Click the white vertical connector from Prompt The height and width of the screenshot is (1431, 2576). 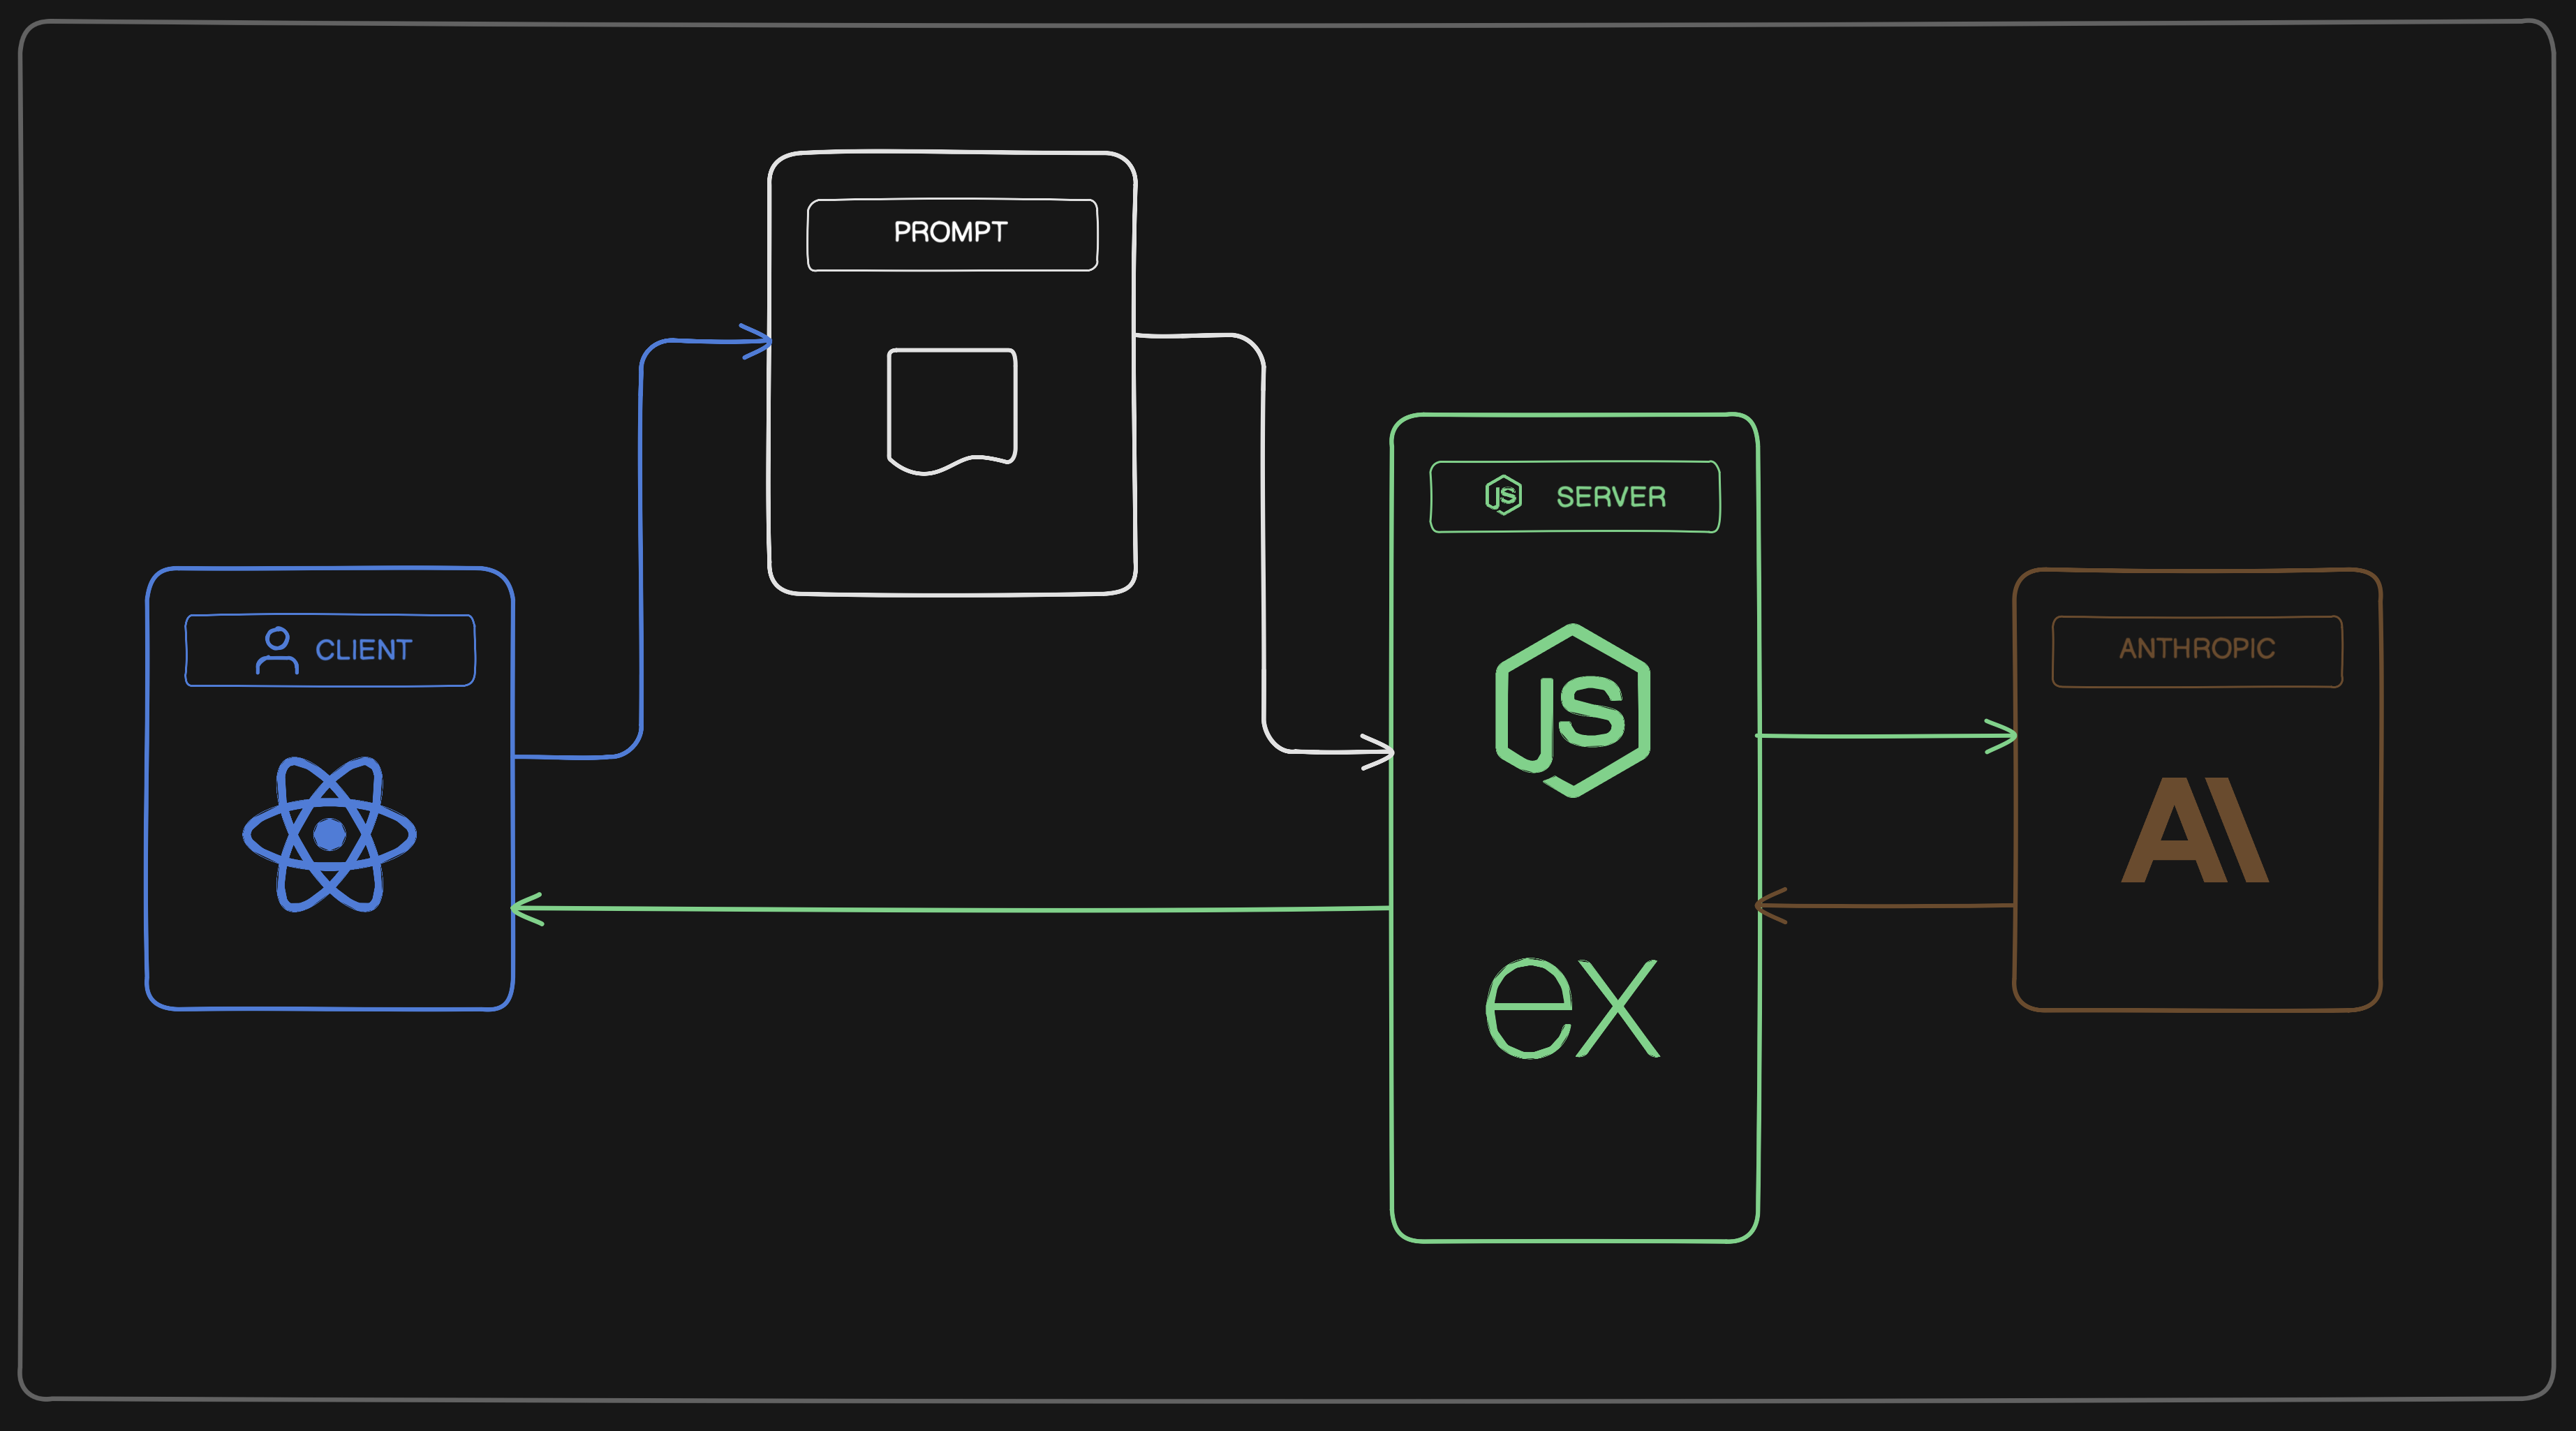pos(1263,550)
